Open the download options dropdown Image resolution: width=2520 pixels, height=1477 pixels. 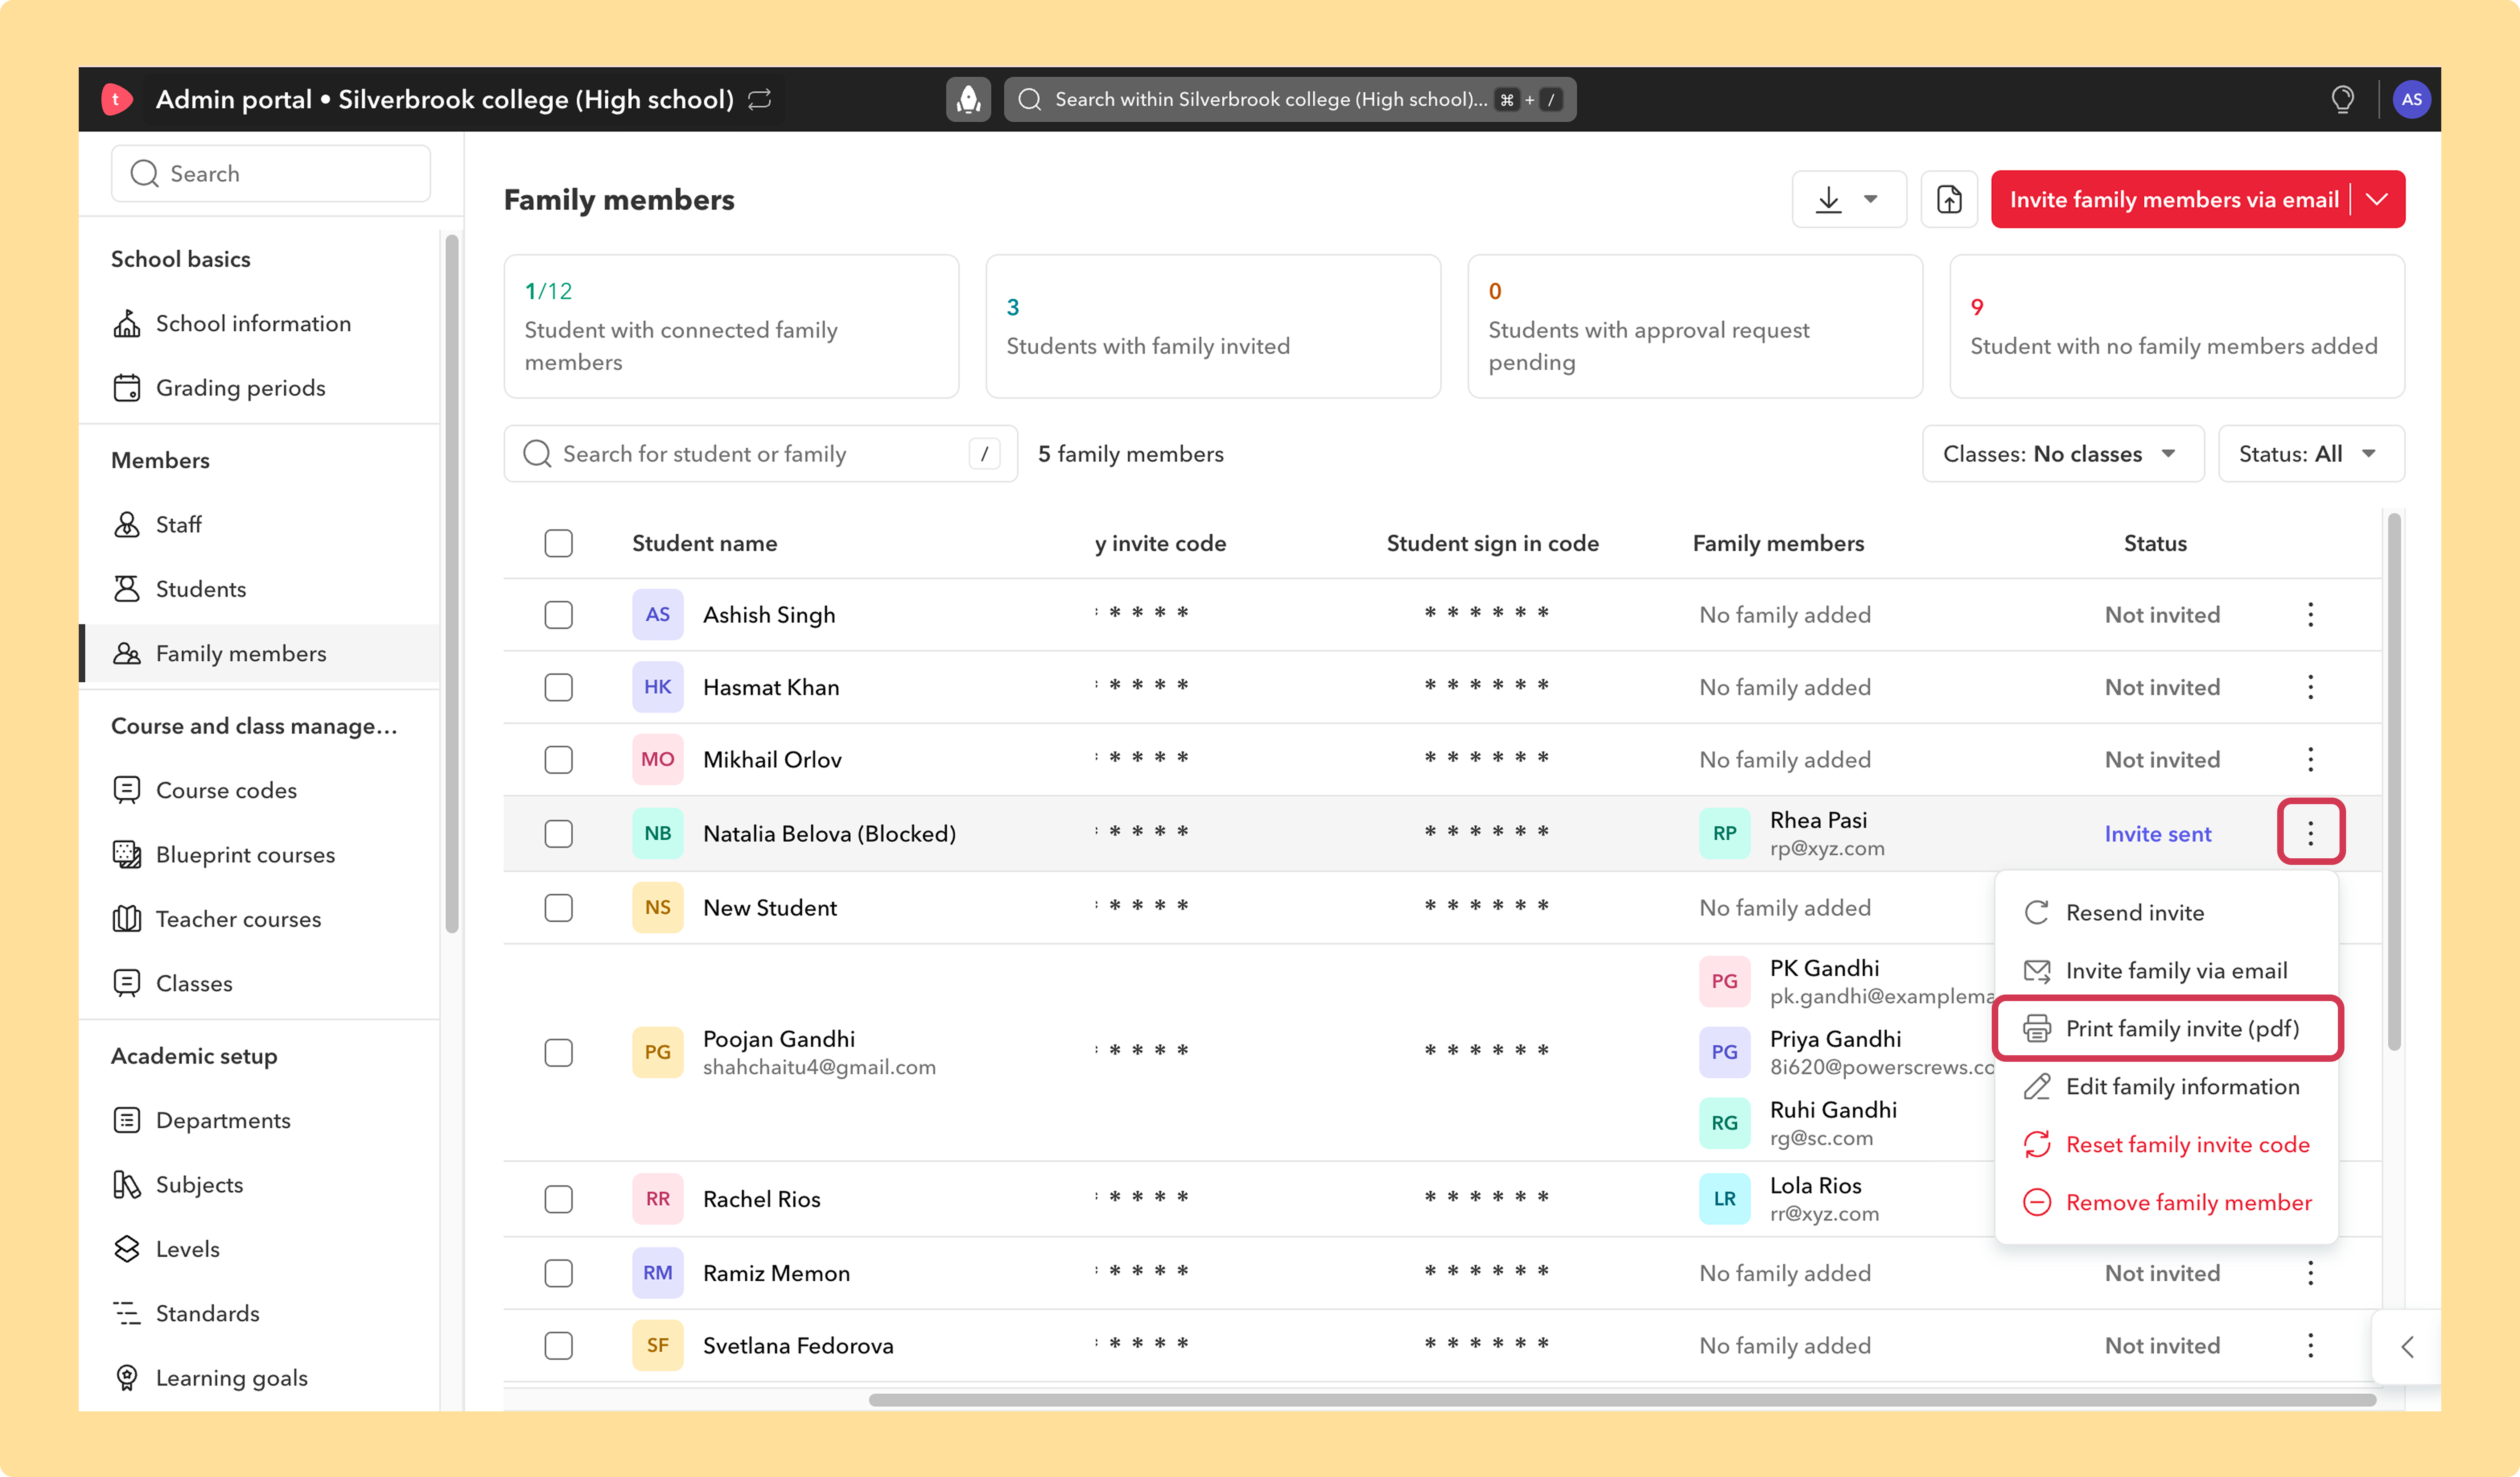point(1848,199)
